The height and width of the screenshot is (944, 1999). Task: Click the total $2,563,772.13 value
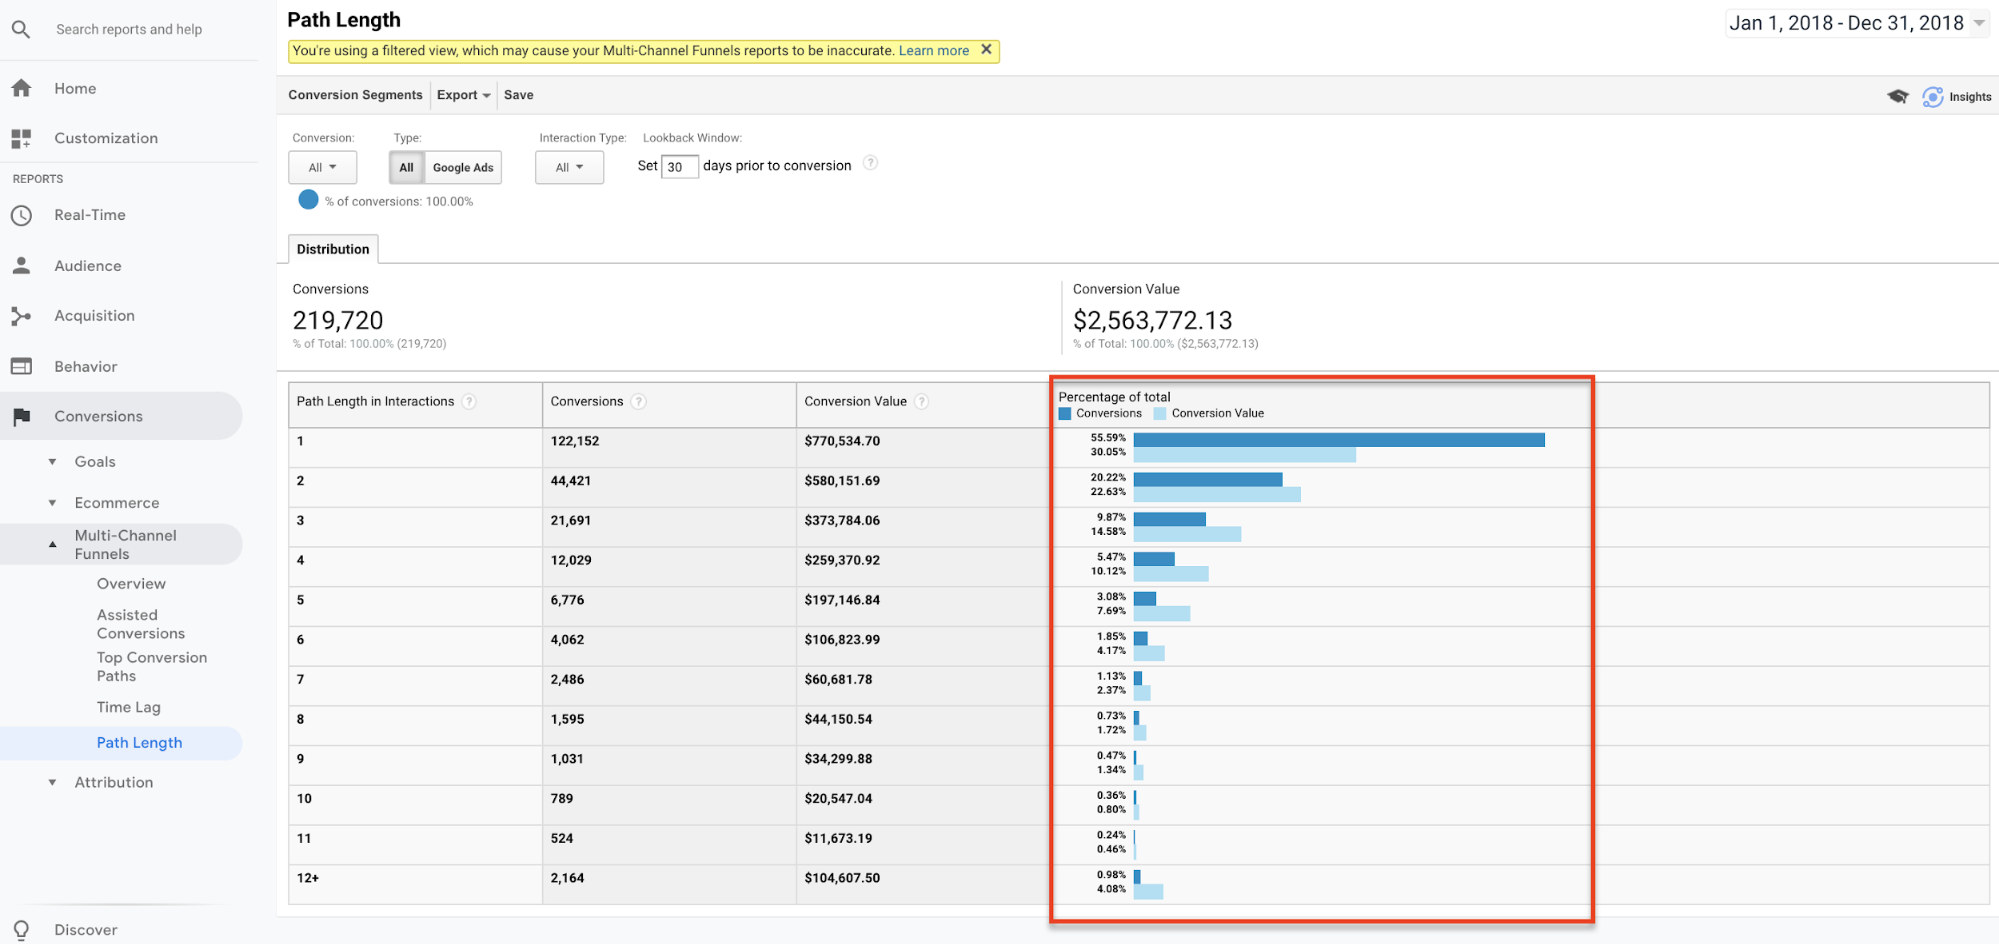point(1152,320)
